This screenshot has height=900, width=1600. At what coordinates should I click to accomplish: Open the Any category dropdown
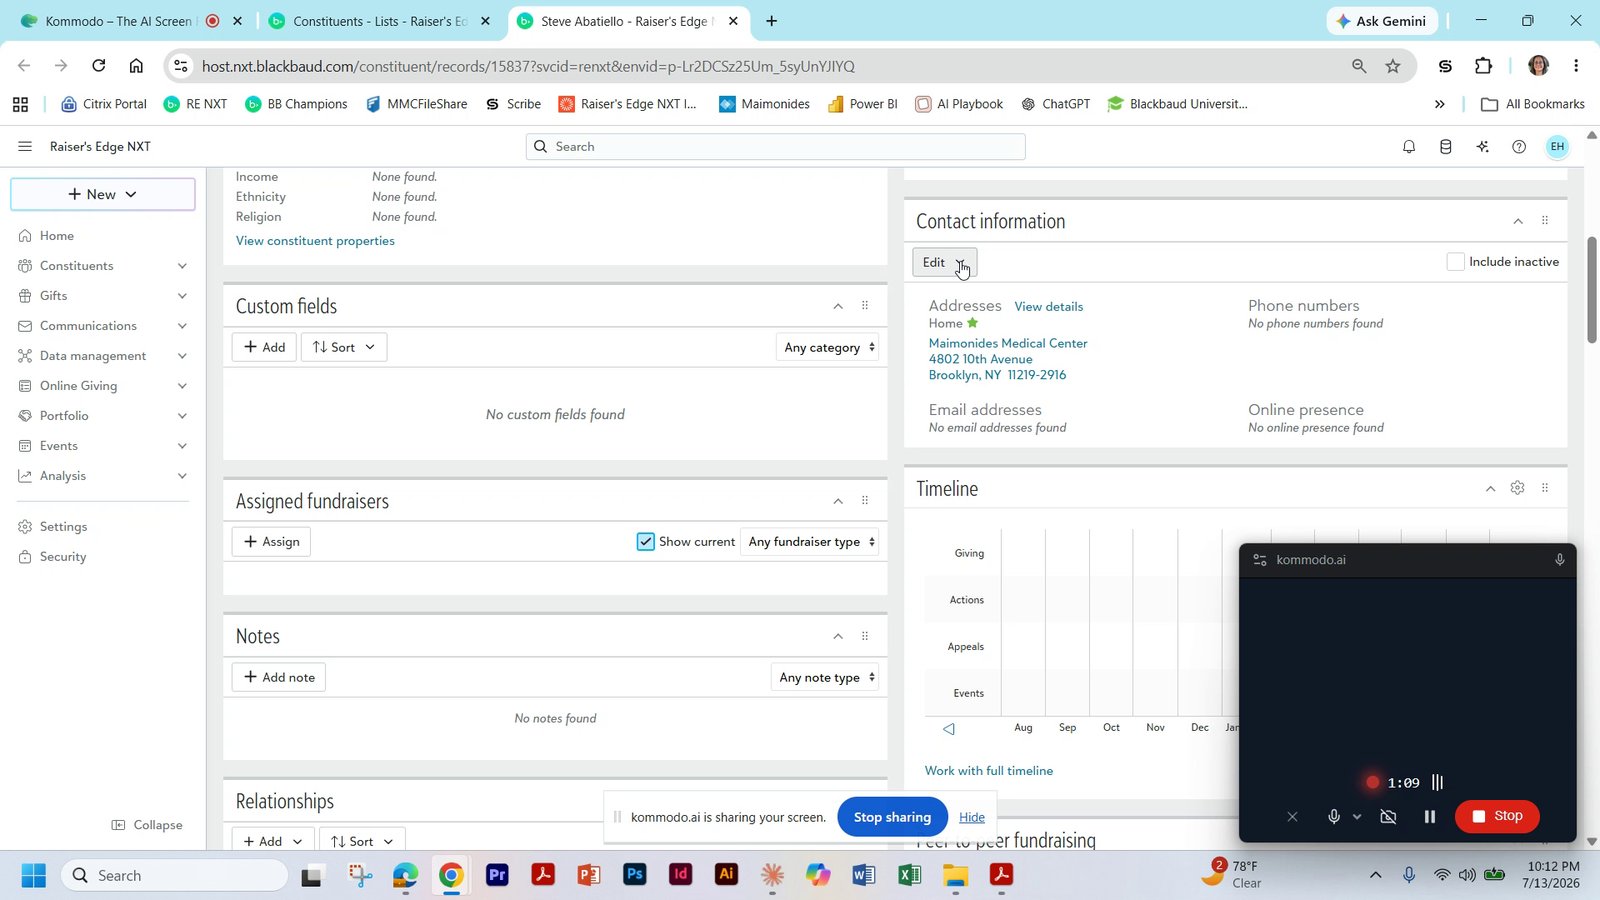coord(828,347)
